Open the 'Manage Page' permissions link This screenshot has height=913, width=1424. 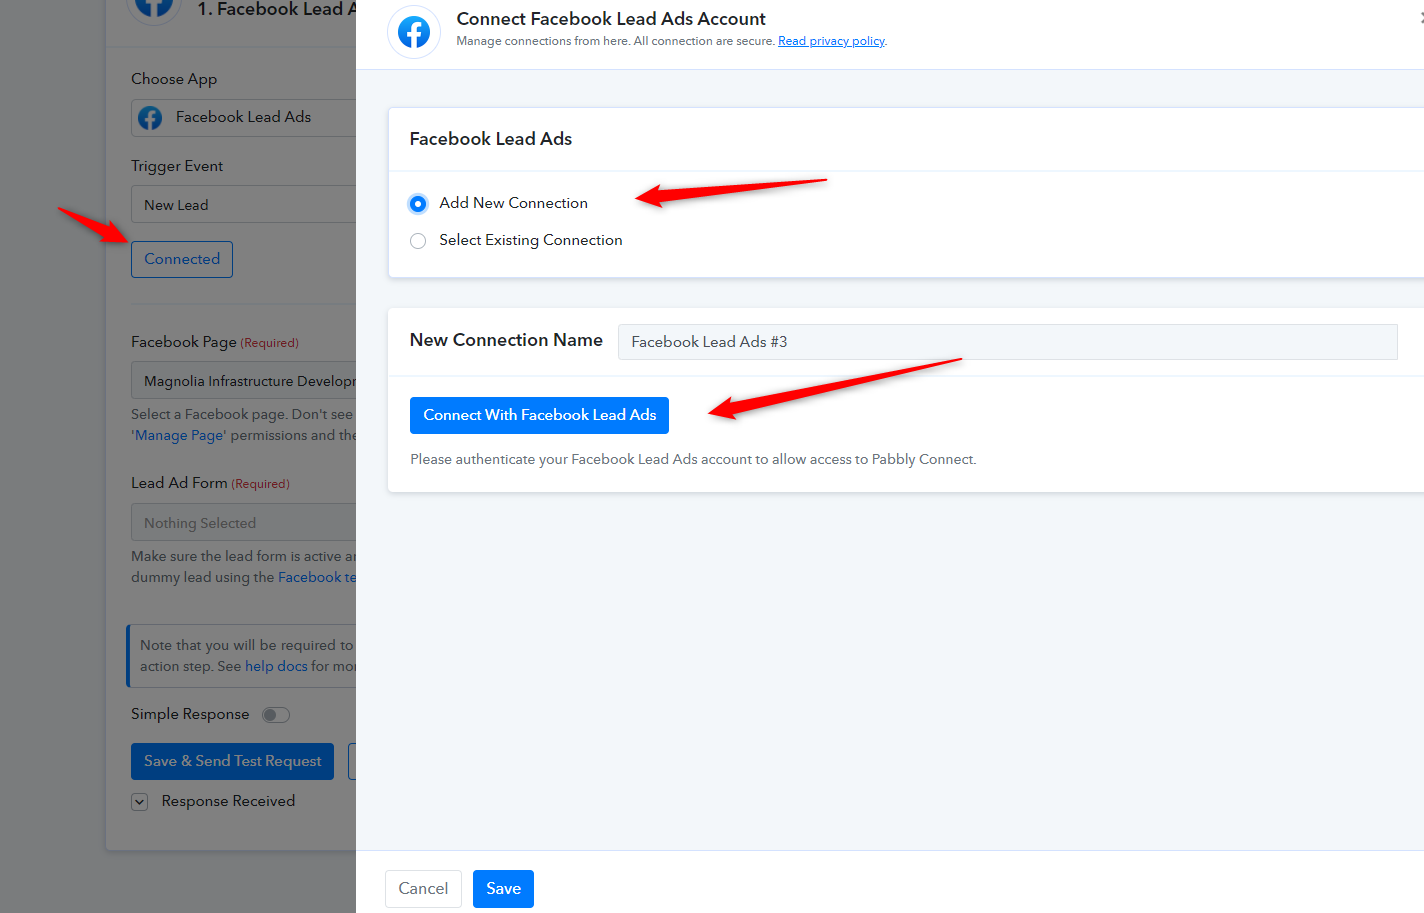tap(179, 436)
